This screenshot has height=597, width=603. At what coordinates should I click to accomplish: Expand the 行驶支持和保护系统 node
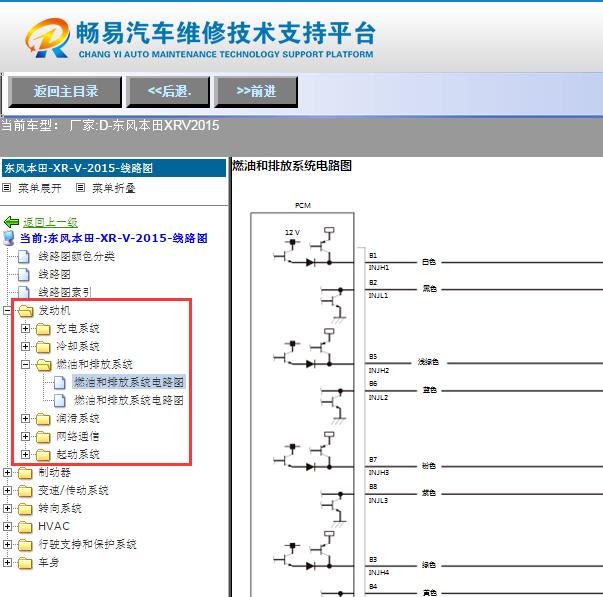[7, 544]
